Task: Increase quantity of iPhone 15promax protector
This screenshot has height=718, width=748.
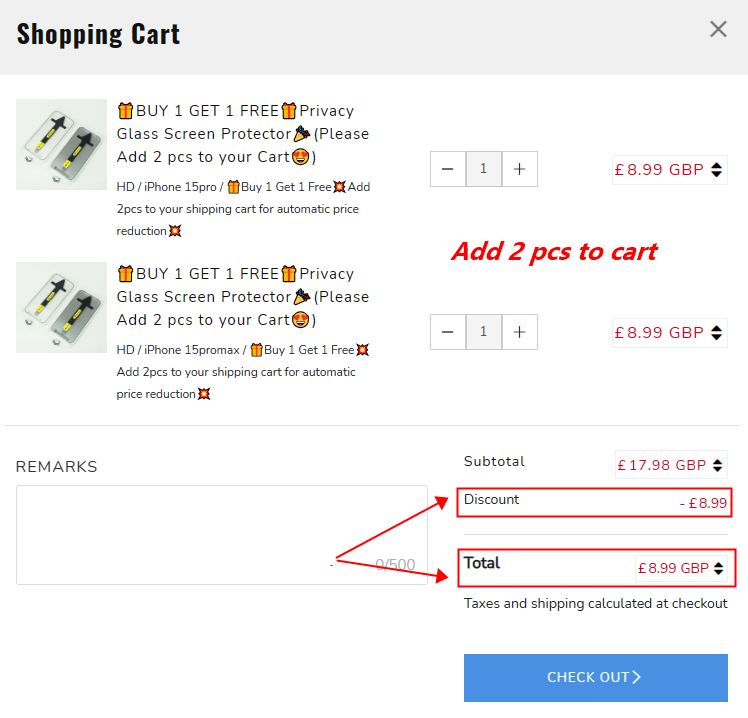Action: [519, 332]
